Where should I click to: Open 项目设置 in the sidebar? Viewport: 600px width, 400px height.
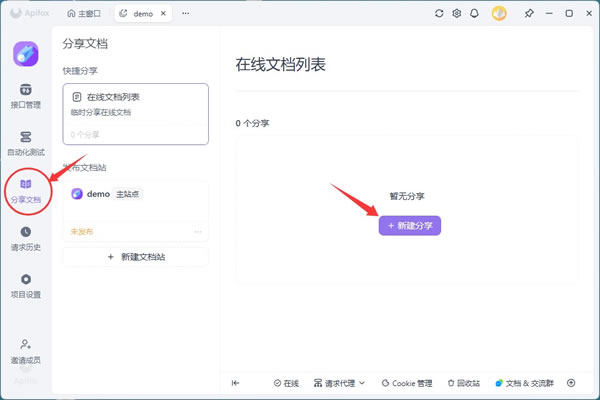[26, 286]
